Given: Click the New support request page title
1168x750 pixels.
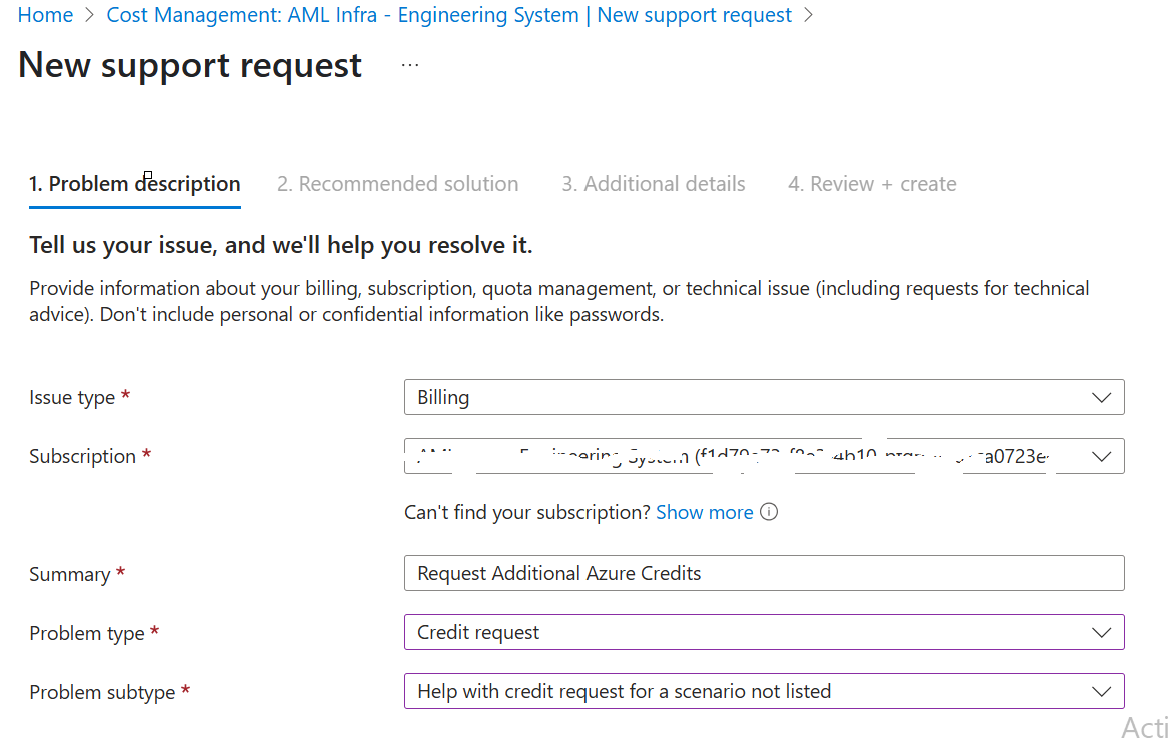Looking at the screenshot, I should (x=190, y=66).
